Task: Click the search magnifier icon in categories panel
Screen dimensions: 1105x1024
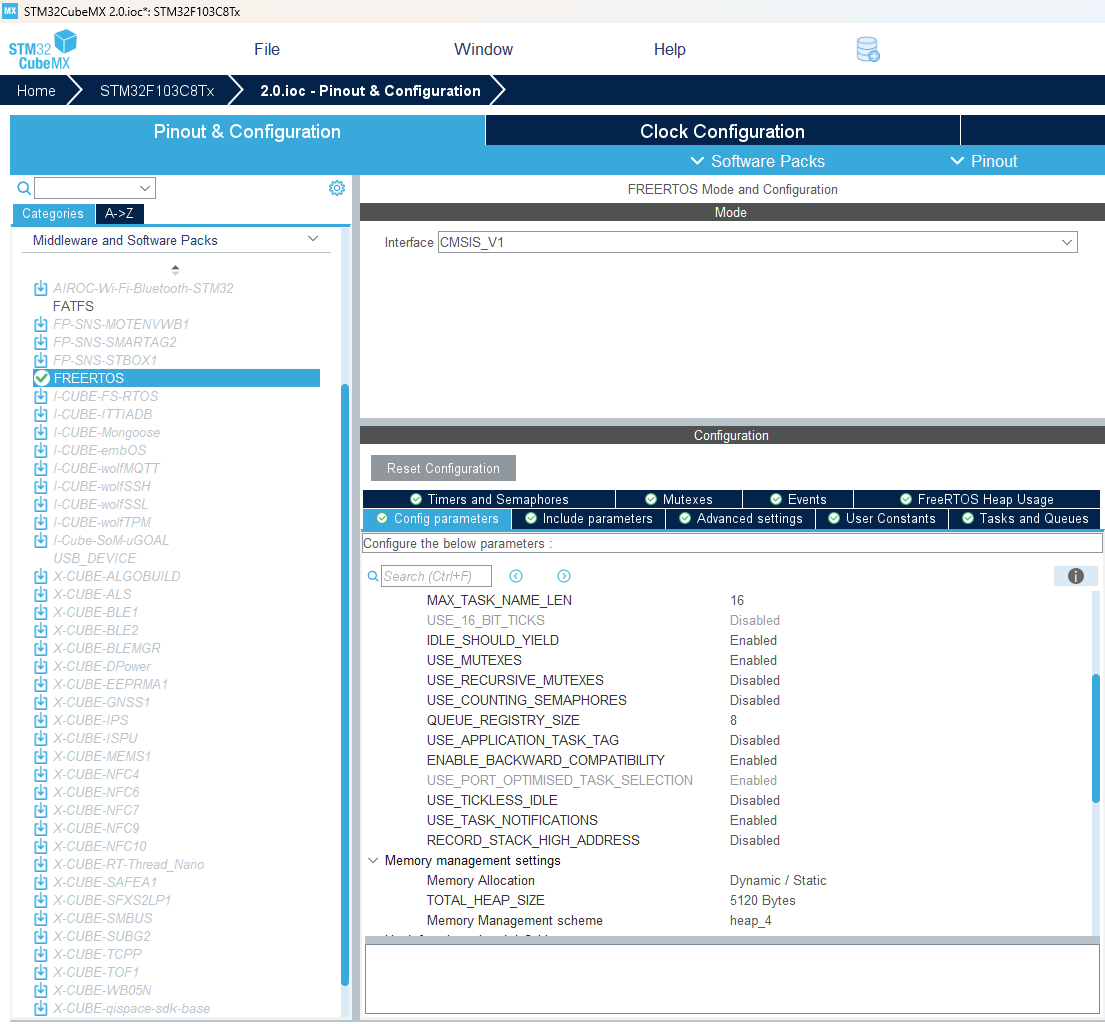Action: coord(23,188)
